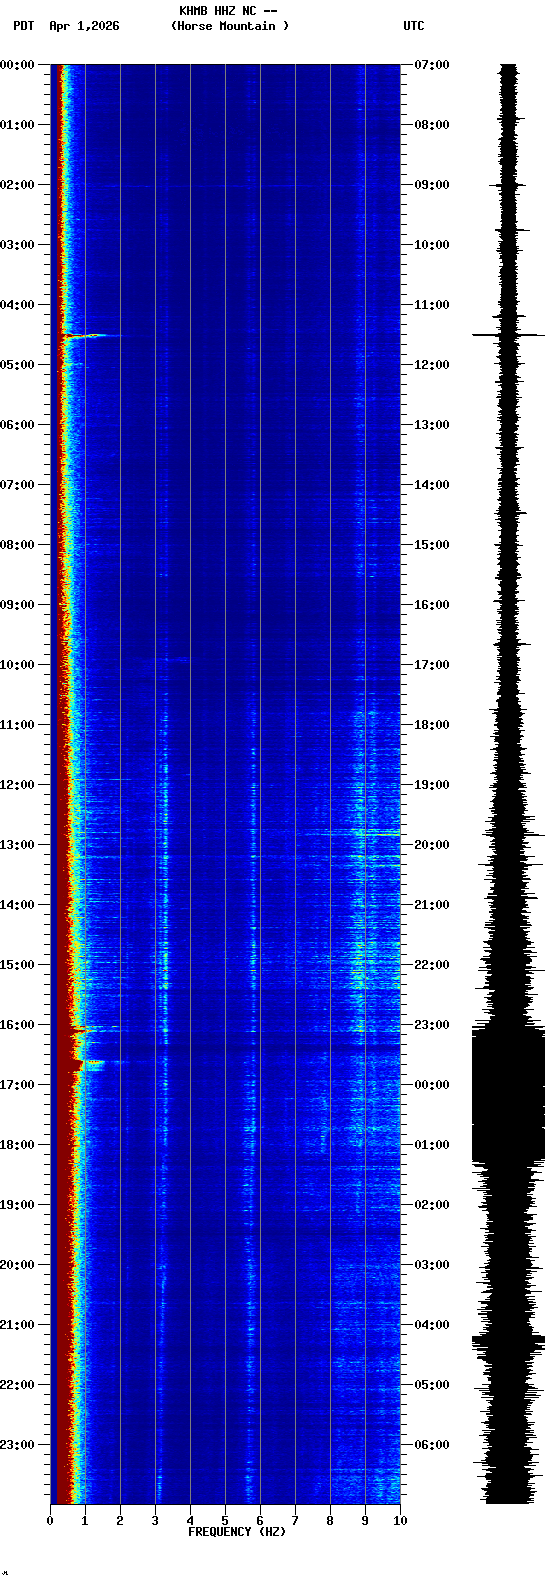Viewport: 552px width, 1584px height.
Task: Pick UTC right-axis label 07:00
Action: 432,65
